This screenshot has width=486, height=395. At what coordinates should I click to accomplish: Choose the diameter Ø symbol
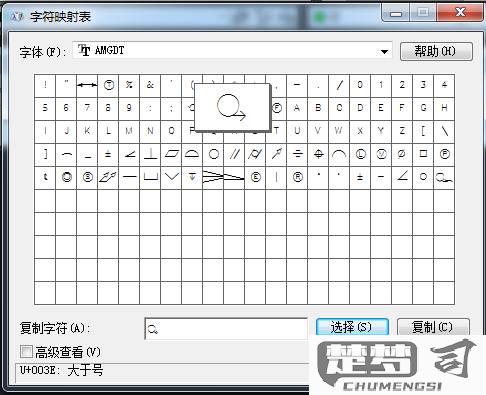coord(402,154)
